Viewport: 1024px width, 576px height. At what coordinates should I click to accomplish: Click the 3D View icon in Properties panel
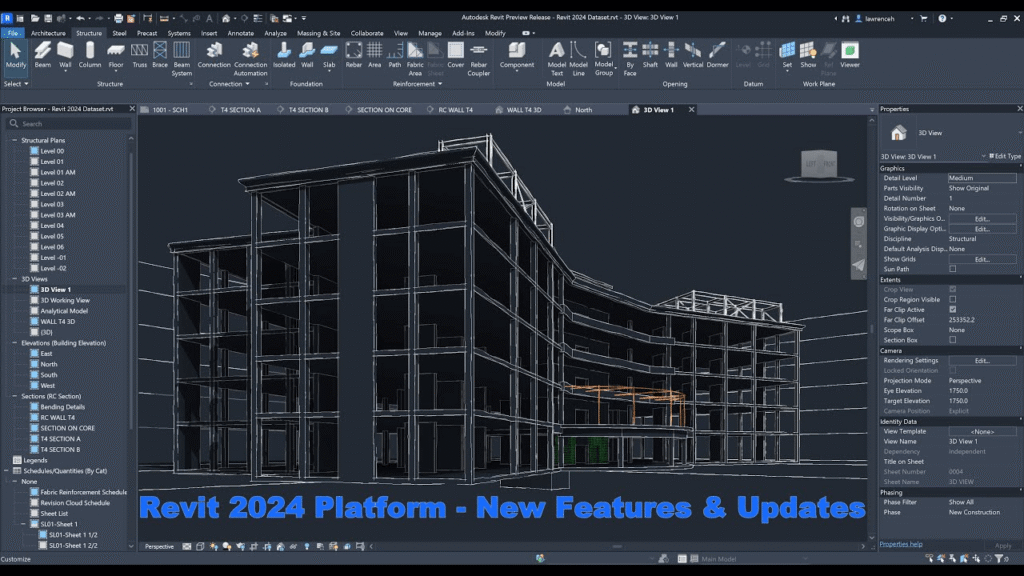coord(898,131)
